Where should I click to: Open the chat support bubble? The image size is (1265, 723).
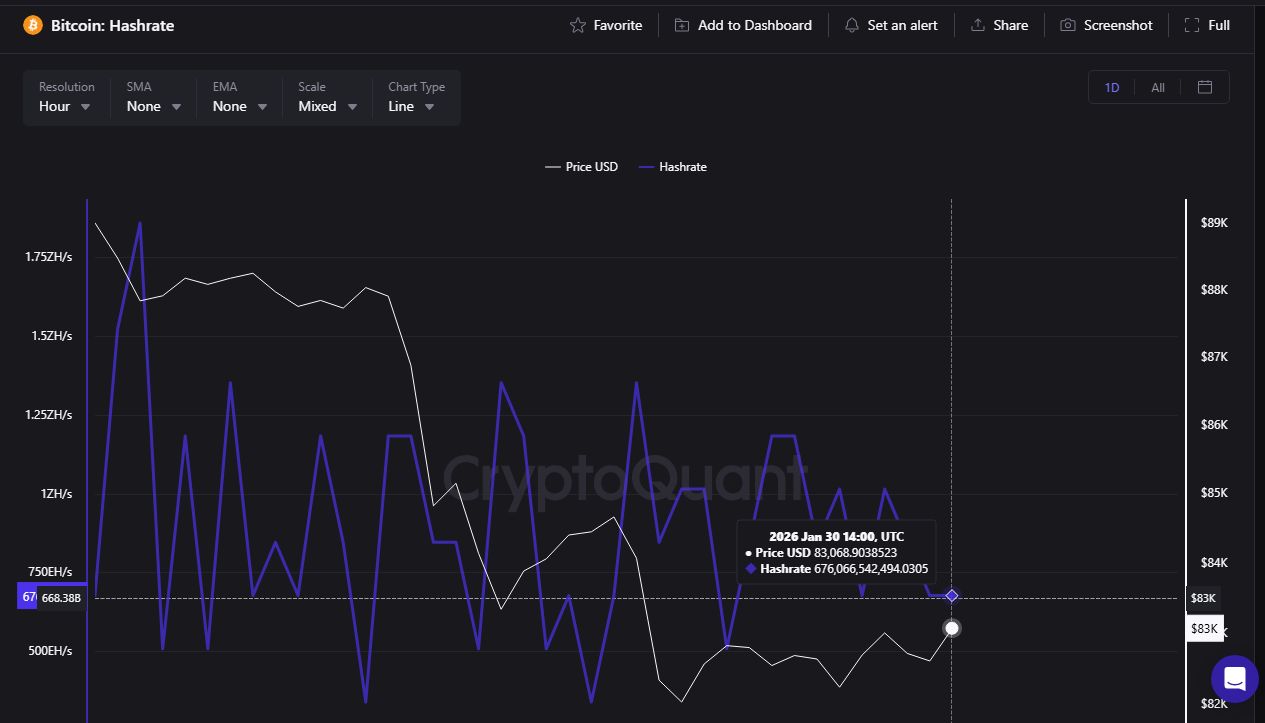click(x=1234, y=679)
